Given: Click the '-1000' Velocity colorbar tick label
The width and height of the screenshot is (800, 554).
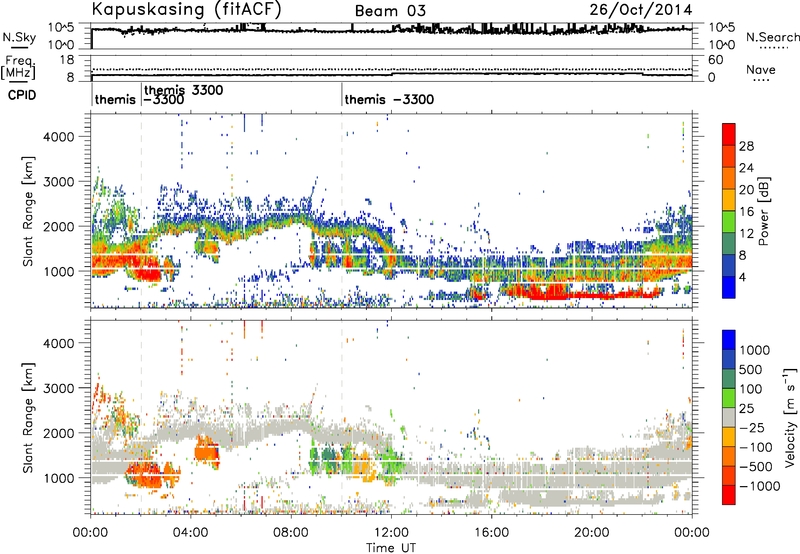Looking at the screenshot, I should pos(759,486).
